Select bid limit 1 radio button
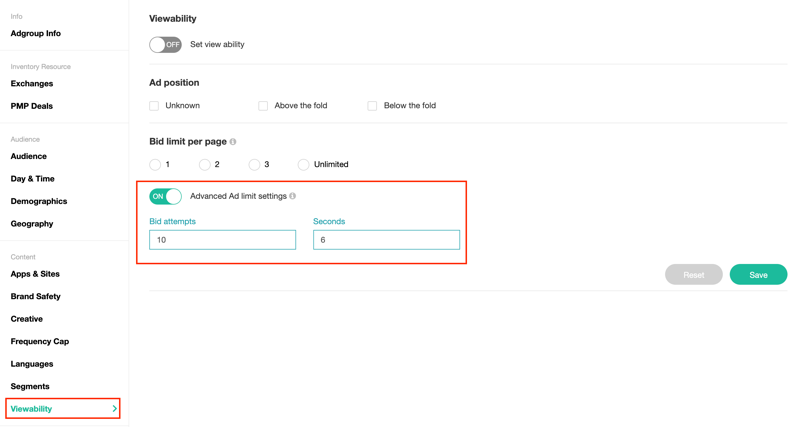Screen dimensions: 800x427 [155, 165]
